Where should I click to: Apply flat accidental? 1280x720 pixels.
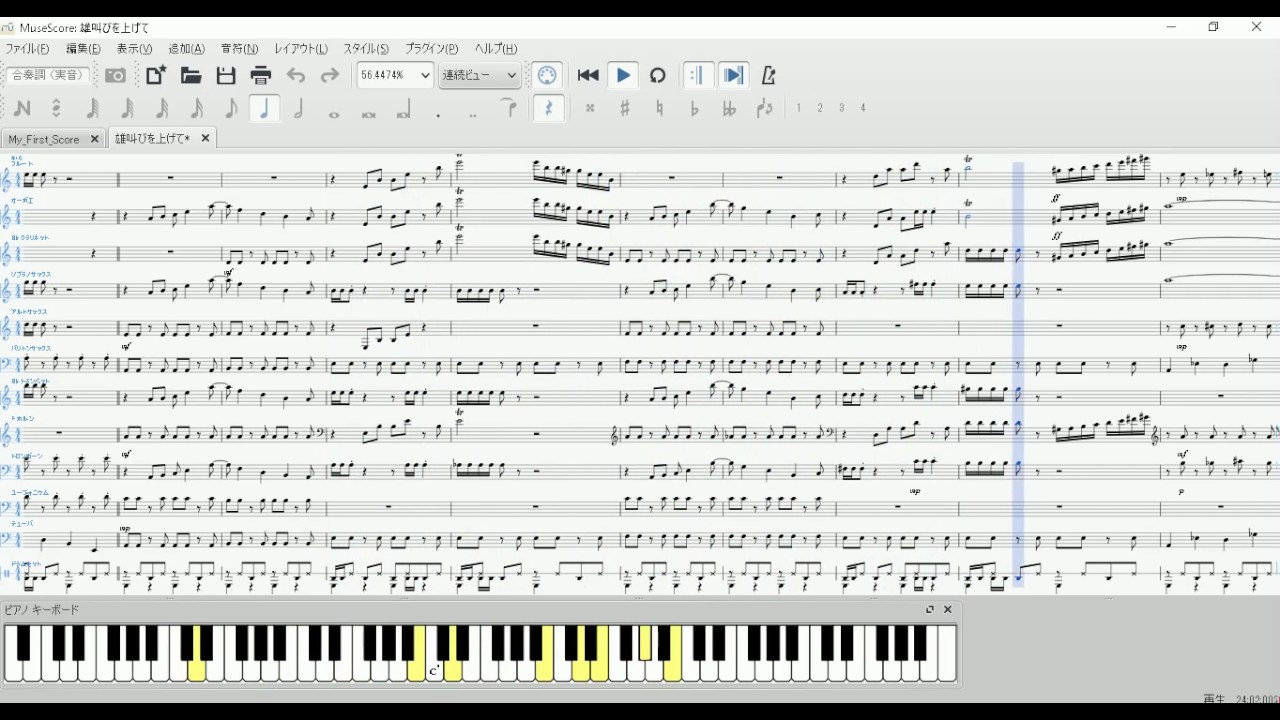pos(694,108)
